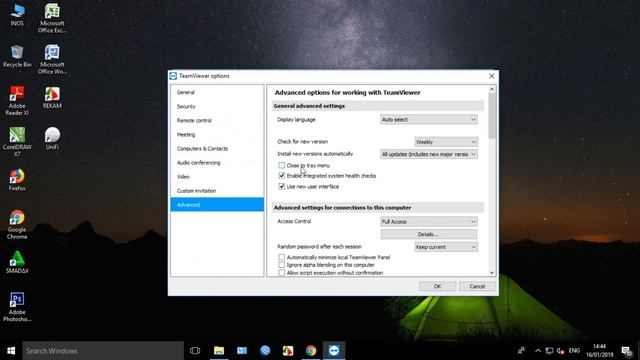Open Chrome from the taskbar
Viewport: 640px width, 360px height.
(311, 351)
